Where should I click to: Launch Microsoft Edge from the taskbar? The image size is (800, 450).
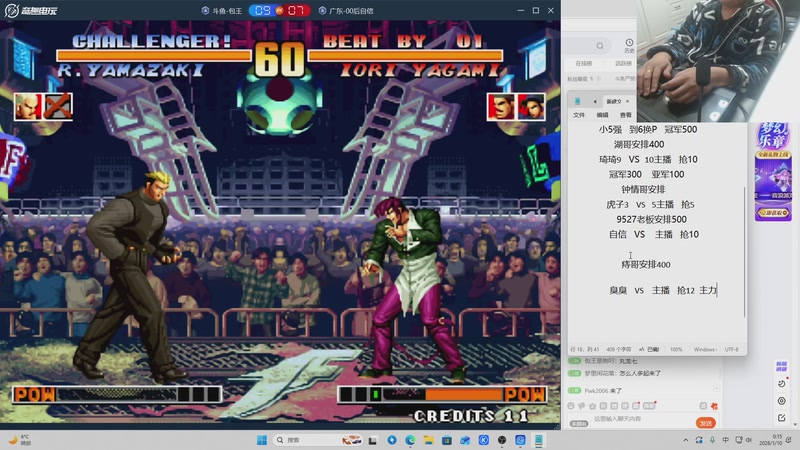[x=410, y=440]
